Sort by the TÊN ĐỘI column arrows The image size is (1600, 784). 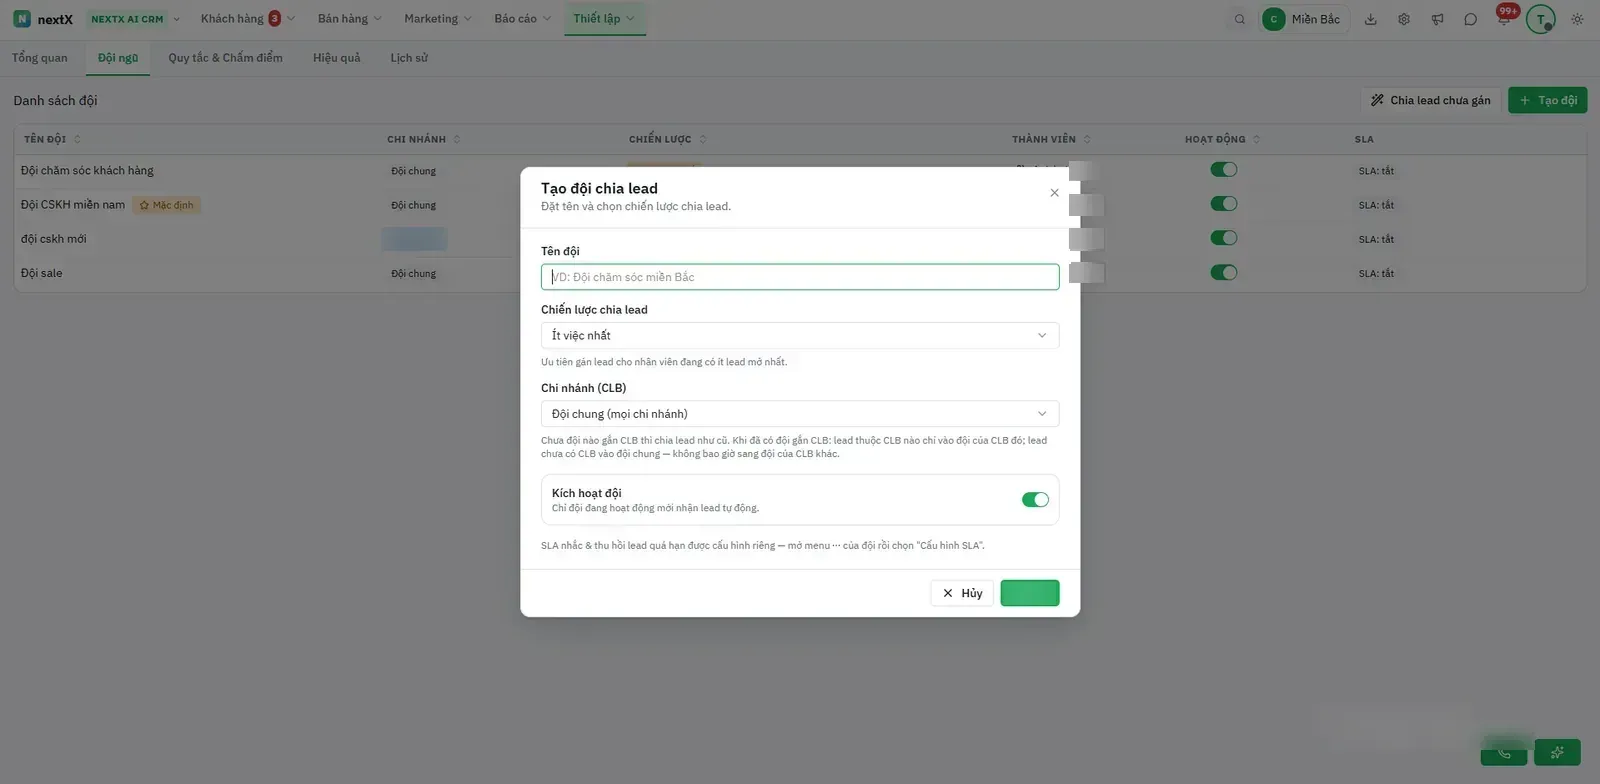tap(77, 139)
